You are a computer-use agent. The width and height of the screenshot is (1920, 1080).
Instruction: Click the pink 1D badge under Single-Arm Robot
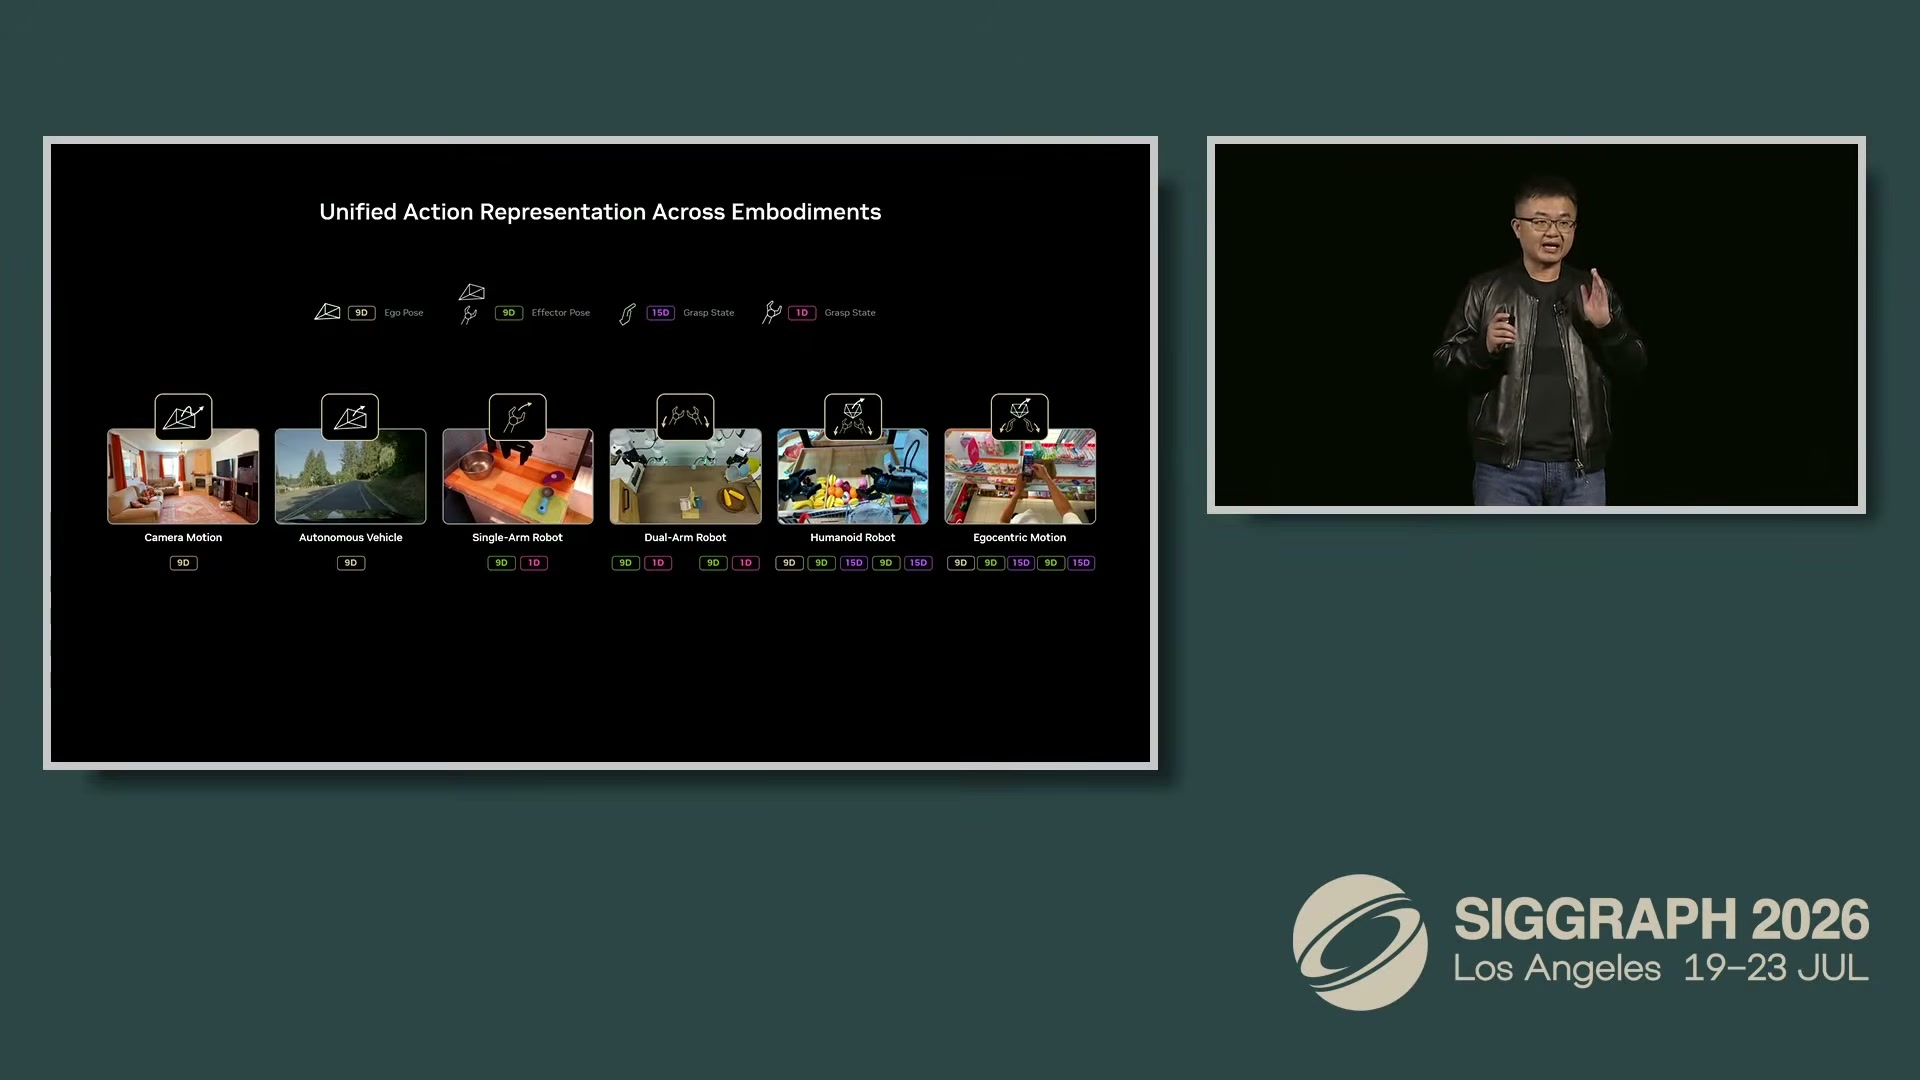click(x=534, y=563)
